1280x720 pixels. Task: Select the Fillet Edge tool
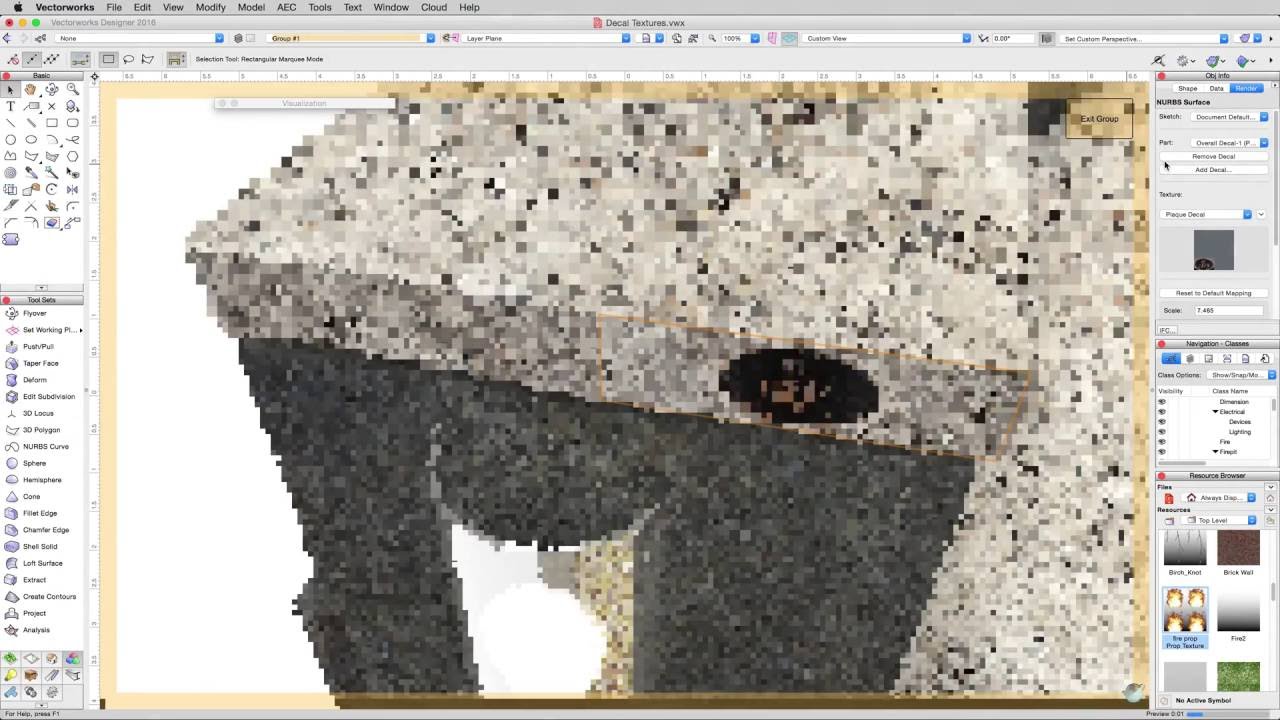click(40, 513)
